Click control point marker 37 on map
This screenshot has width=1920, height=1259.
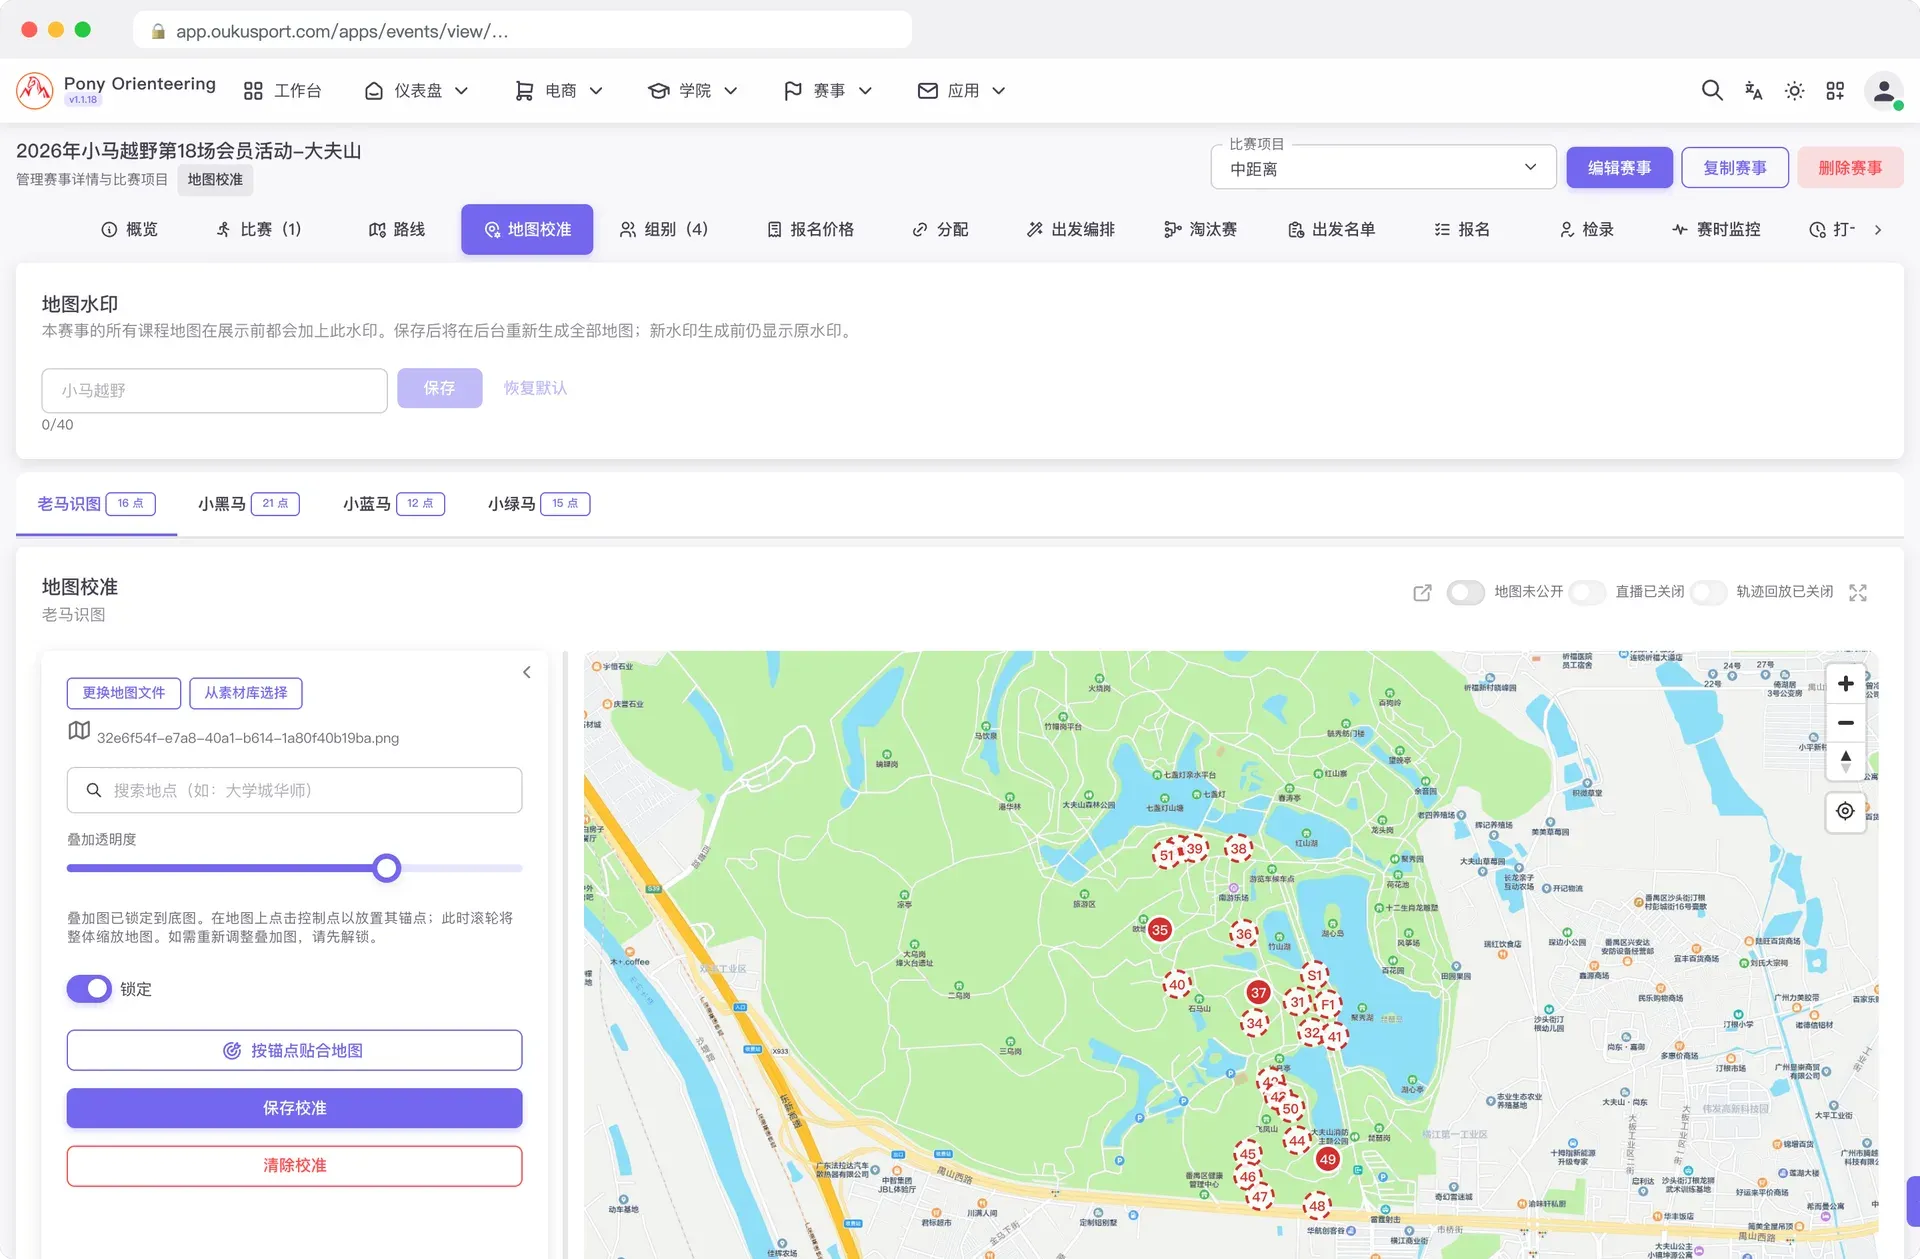[x=1259, y=993]
